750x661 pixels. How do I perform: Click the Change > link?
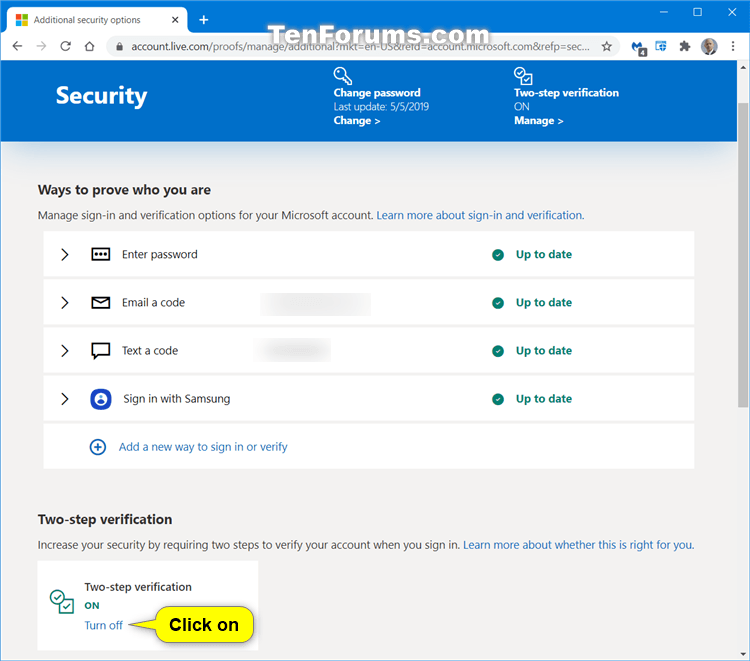(357, 121)
